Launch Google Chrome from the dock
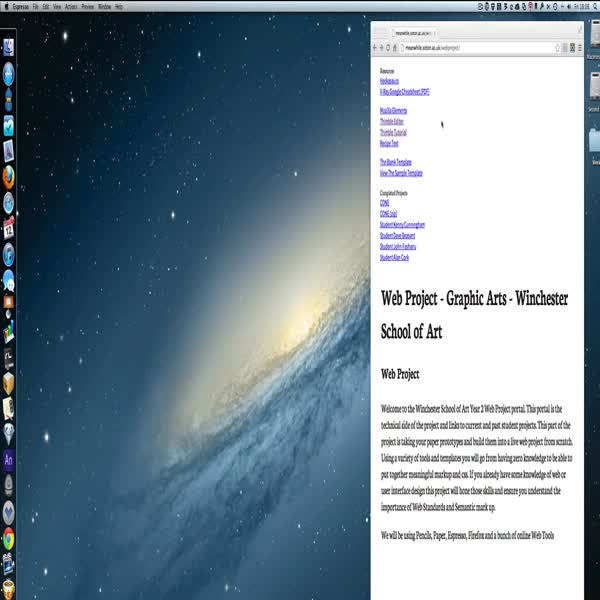This screenshot has height=600, width=600. click(x=8, y=539)
